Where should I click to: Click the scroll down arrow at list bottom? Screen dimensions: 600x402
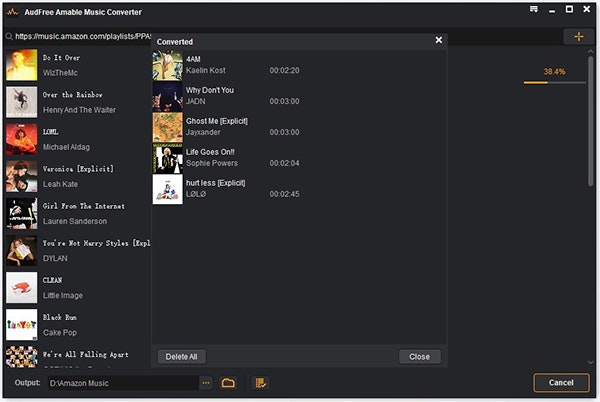[x=591, y=362]
